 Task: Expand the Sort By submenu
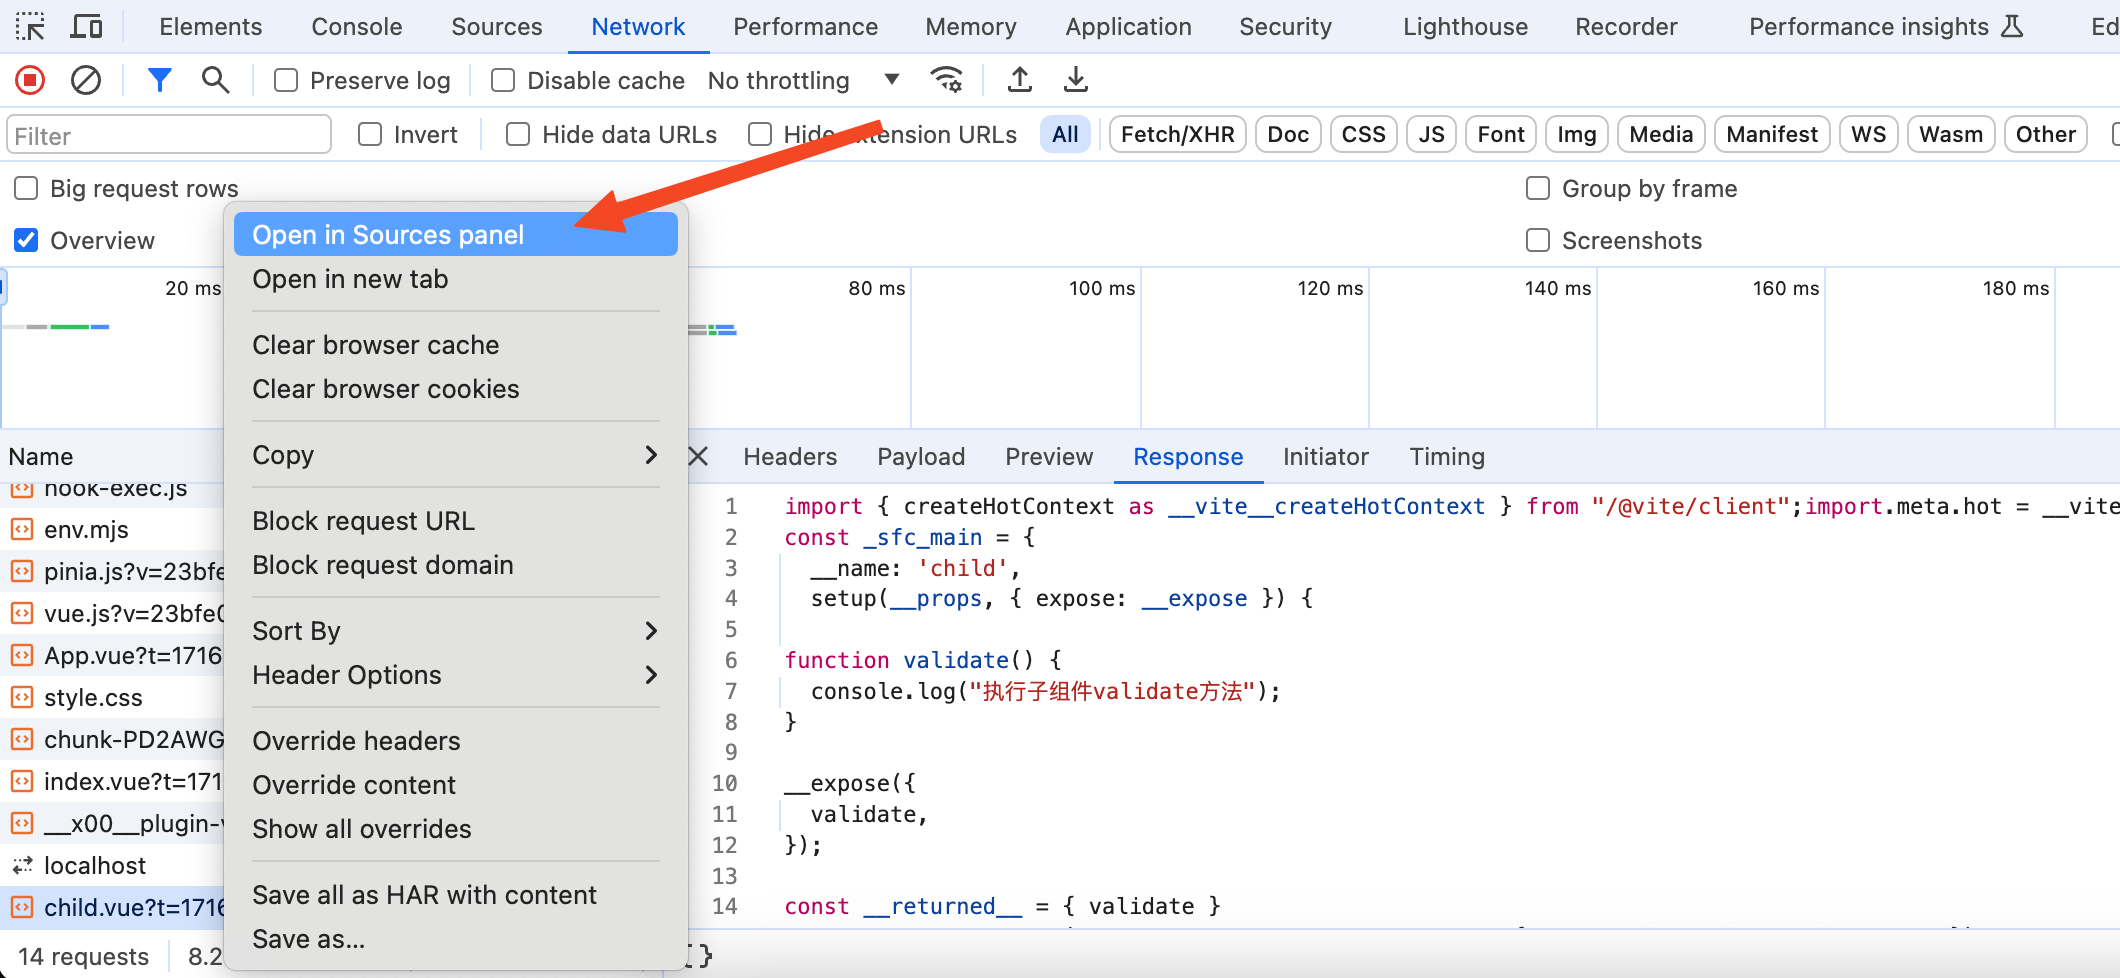pyautogui.click(x=455, y=631)
